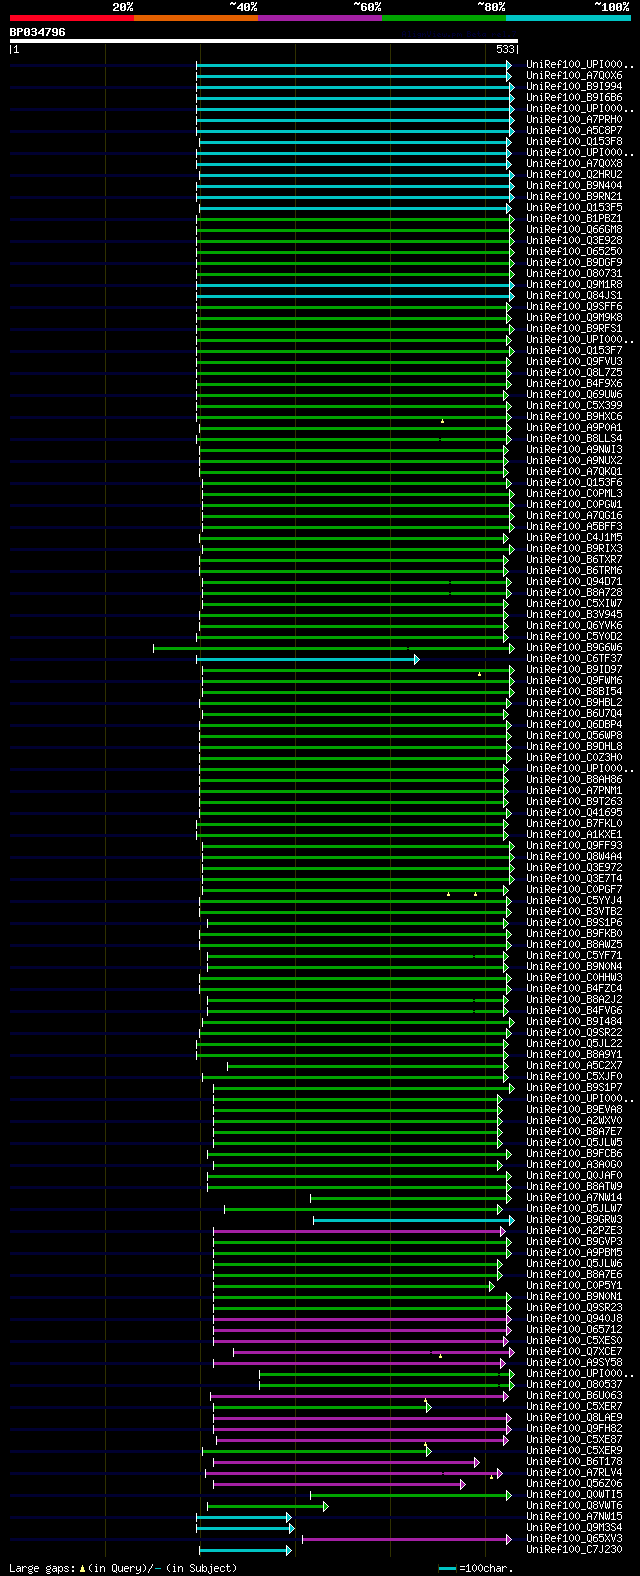Open hit UniRef100_B9RN21
This screenshot has width=640, height=1576.
574,197
